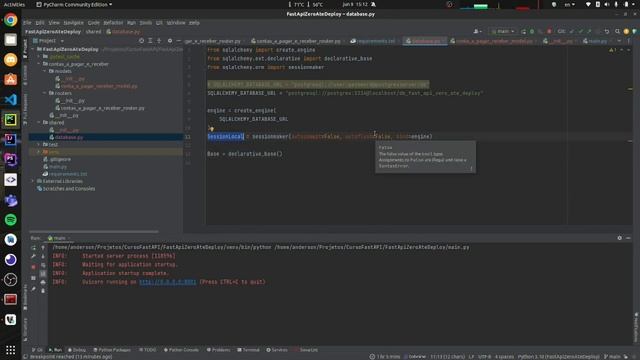Toggle soft-wrap in Run panel sidebar
Image resolution: width=640 pixels, height=360 pixels.
click(x=43, y=265)
